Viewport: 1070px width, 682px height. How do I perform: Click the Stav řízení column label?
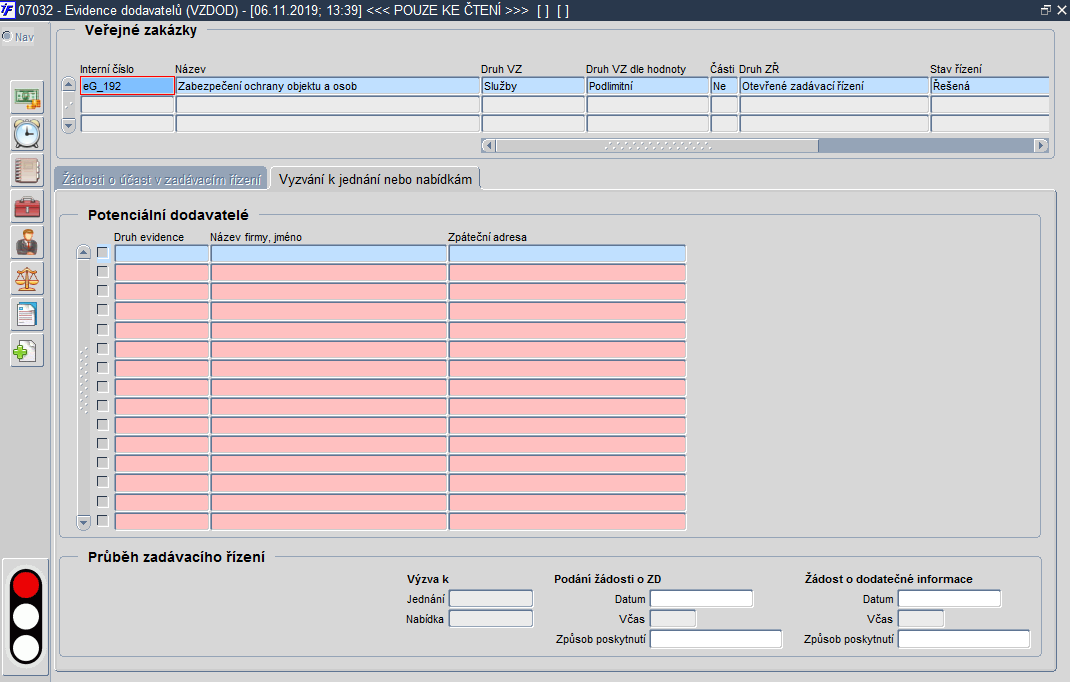pos(956,69)
